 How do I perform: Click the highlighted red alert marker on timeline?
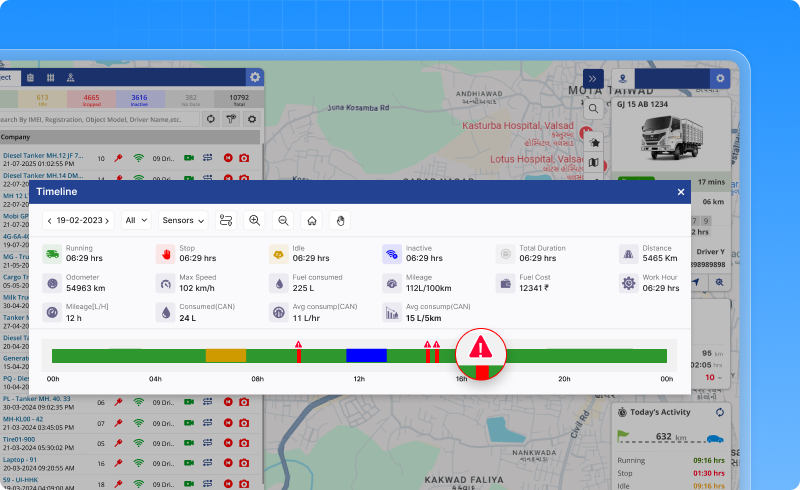click(482, 349)
